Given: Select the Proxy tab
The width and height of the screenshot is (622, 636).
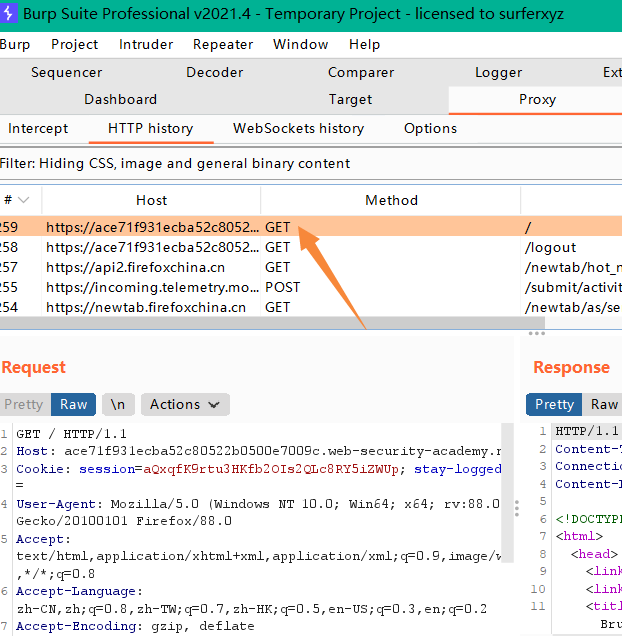Looking at the screenshot, I should coord(537,99).
